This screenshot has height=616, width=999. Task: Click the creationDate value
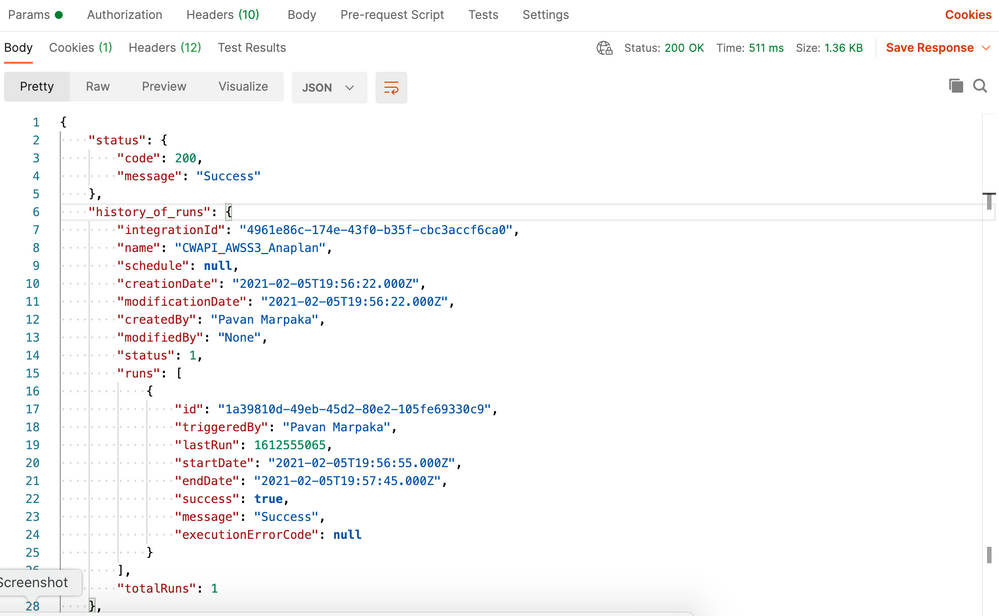pyautogui.click(x=325, y=283)
